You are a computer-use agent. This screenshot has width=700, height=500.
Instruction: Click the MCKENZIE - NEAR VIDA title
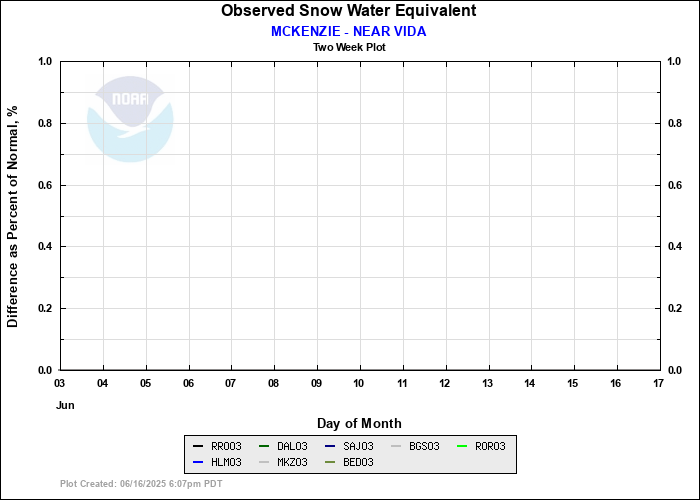(x=349, y=31)
